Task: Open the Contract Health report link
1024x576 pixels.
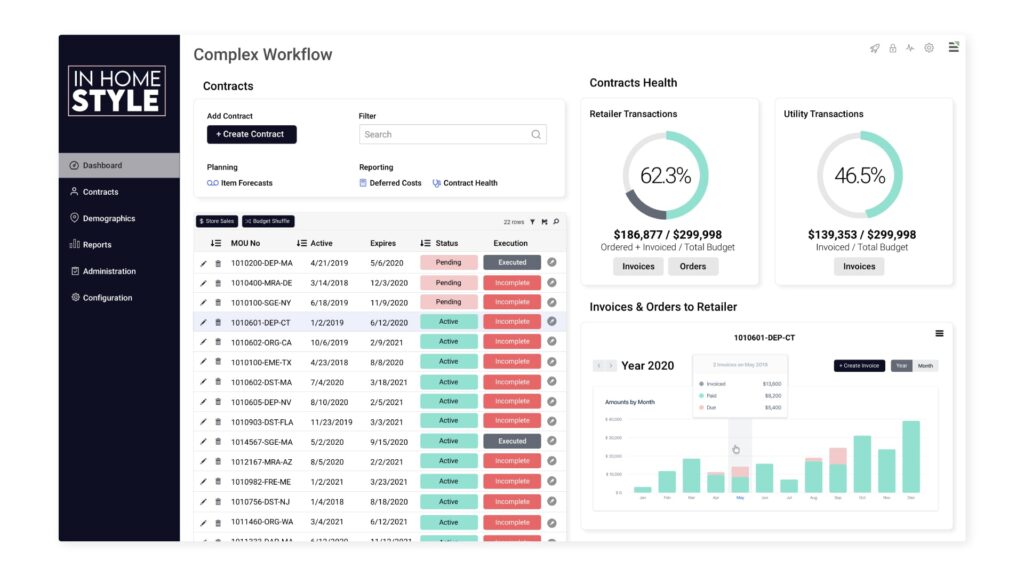Action: click(x=465, y=184)
